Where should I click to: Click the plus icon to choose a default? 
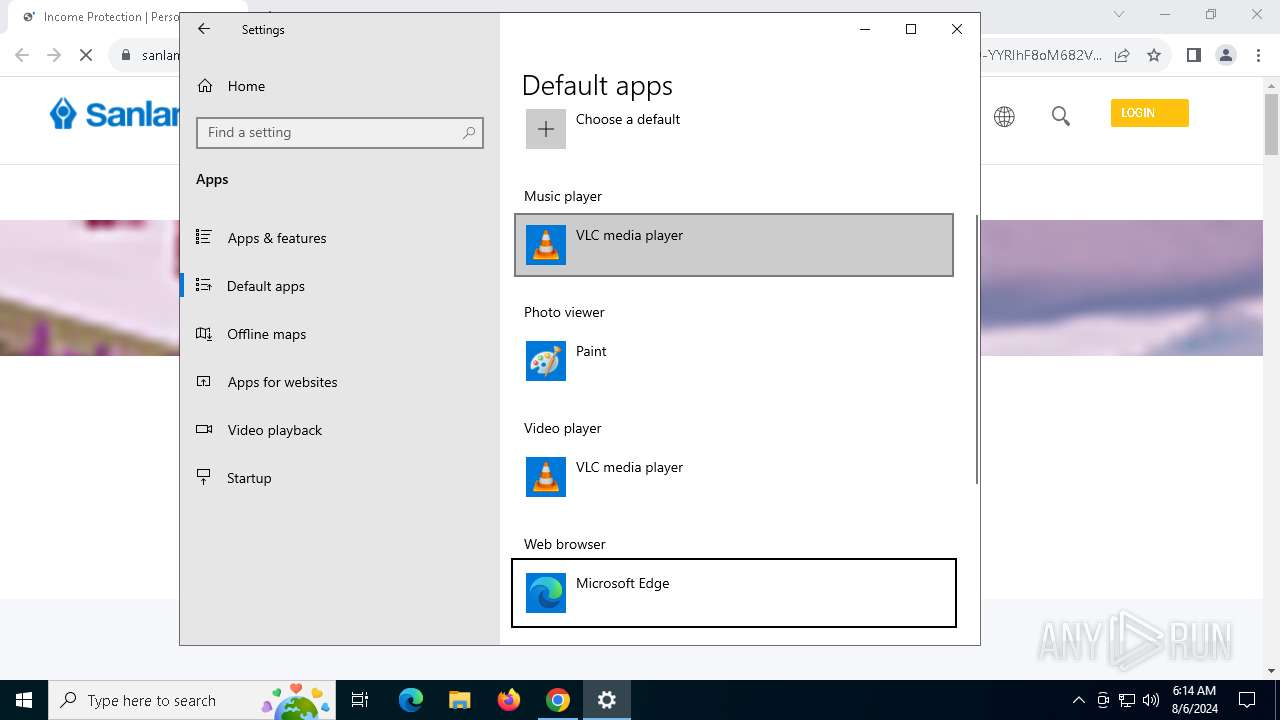pyautogui.click(x=546, y=129)
